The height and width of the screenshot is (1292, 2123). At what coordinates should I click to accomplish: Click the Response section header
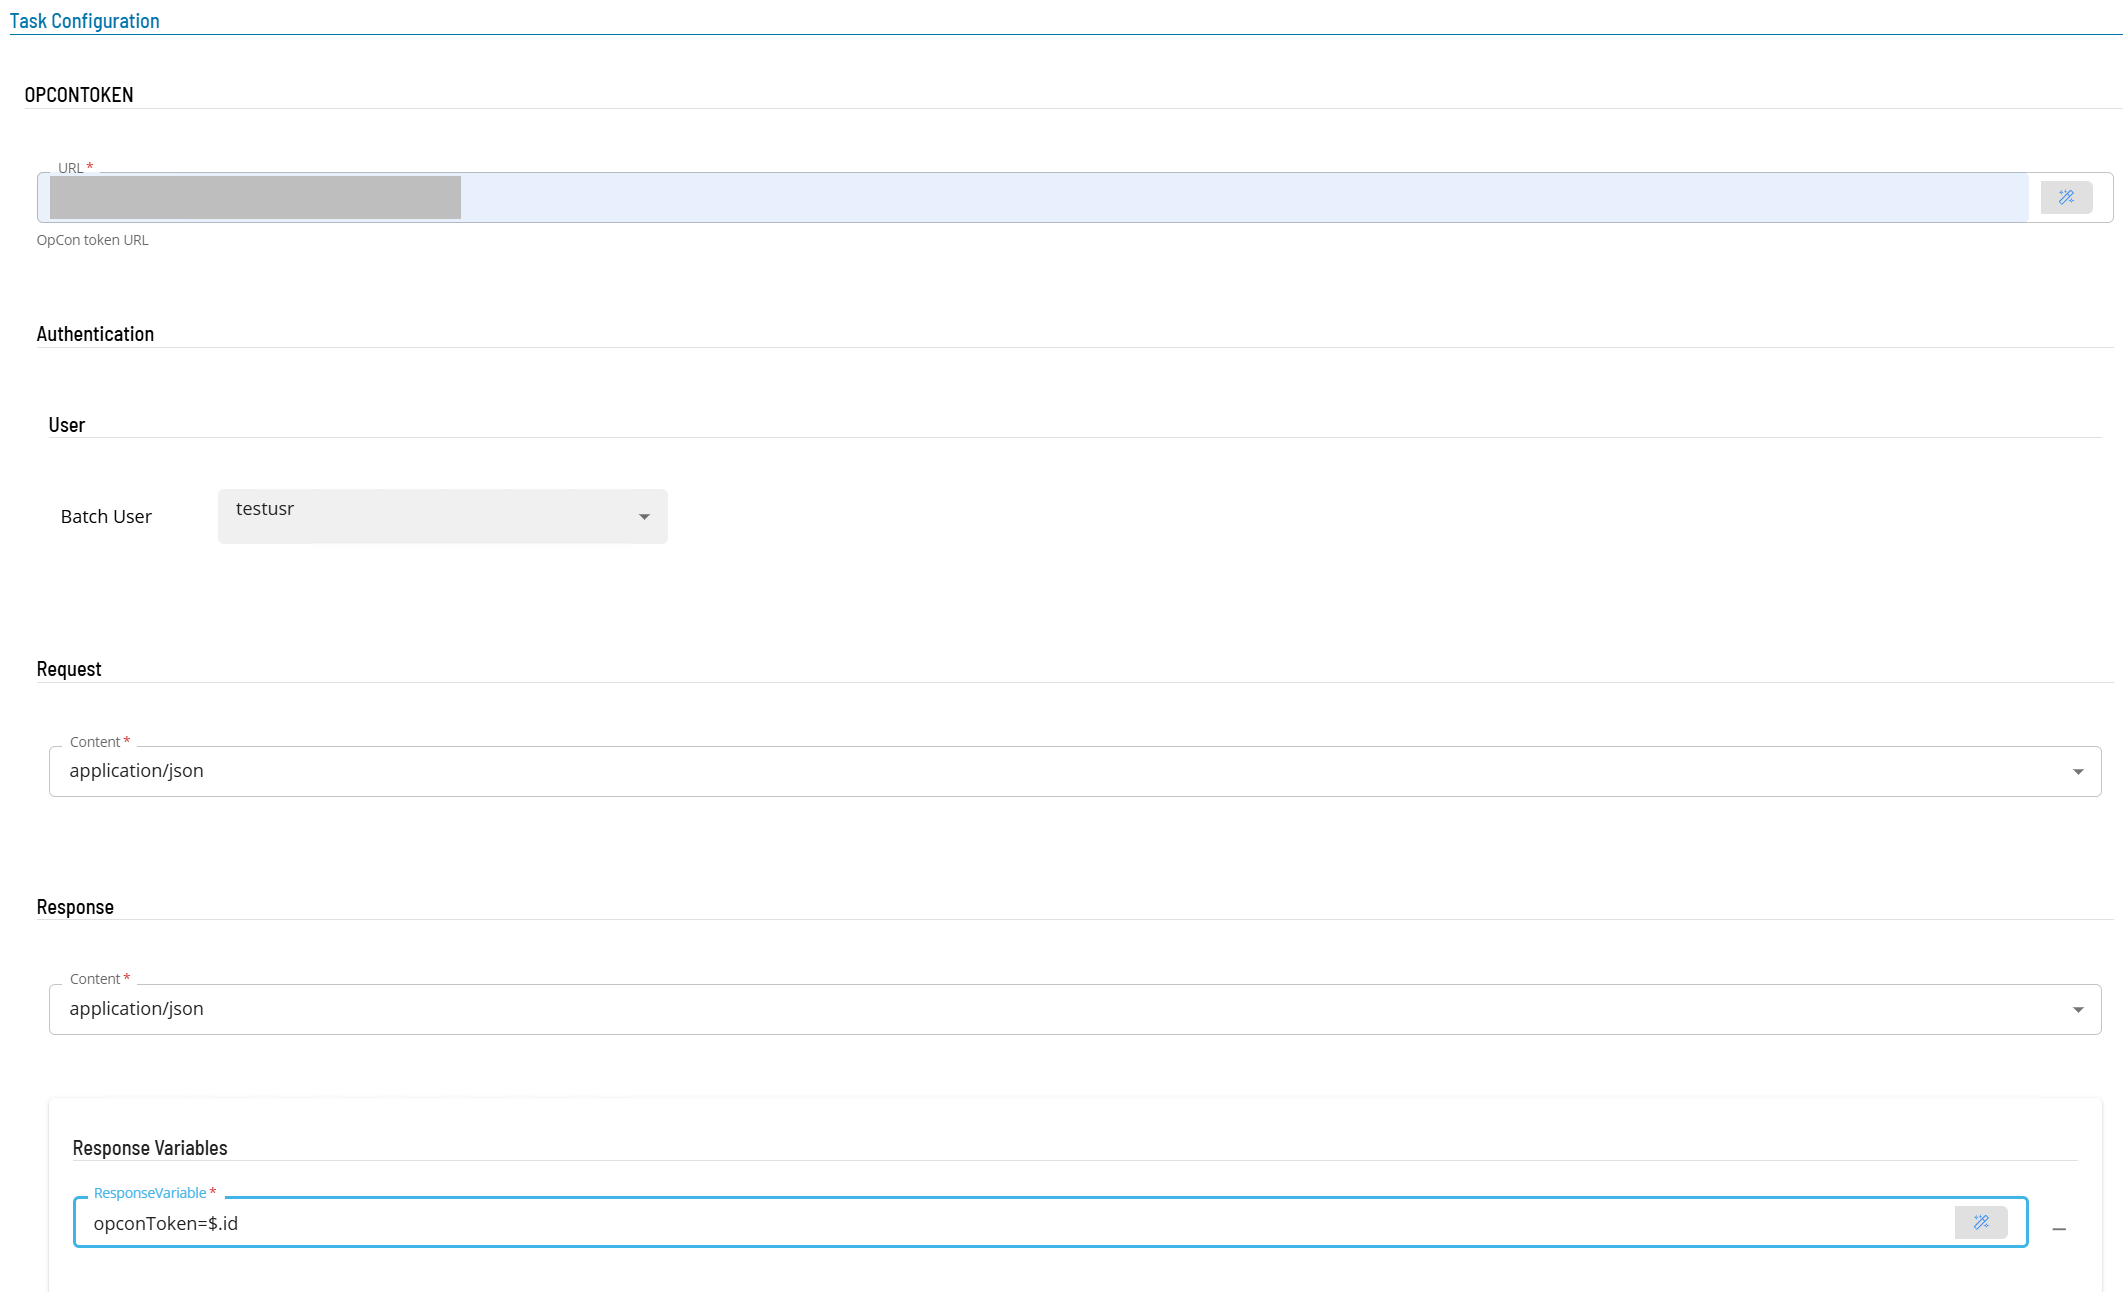75,907
